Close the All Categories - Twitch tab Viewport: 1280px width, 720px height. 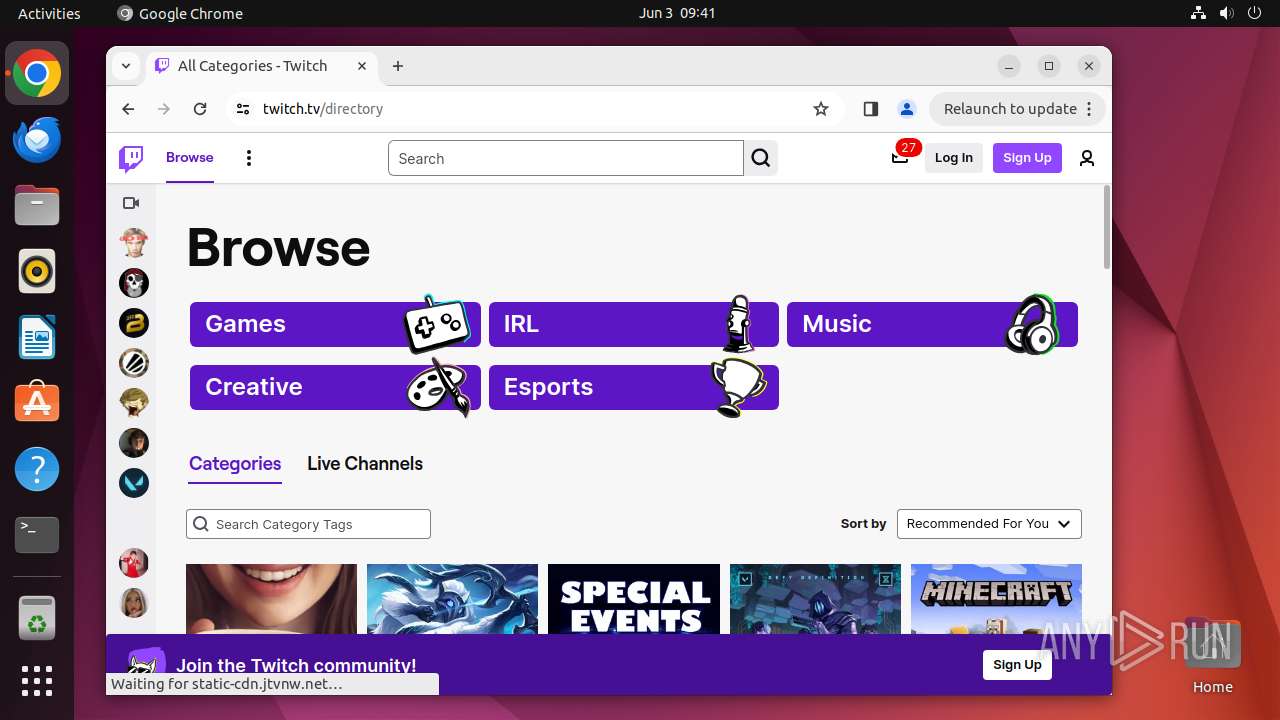(x=362, y=66)
